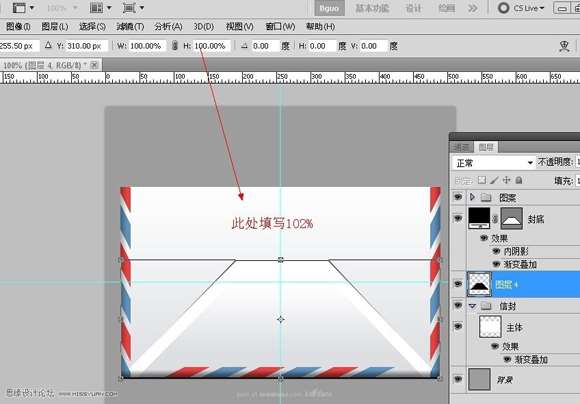
Task: Switch to the 绘画 workspace
Action: coord(446,8)
